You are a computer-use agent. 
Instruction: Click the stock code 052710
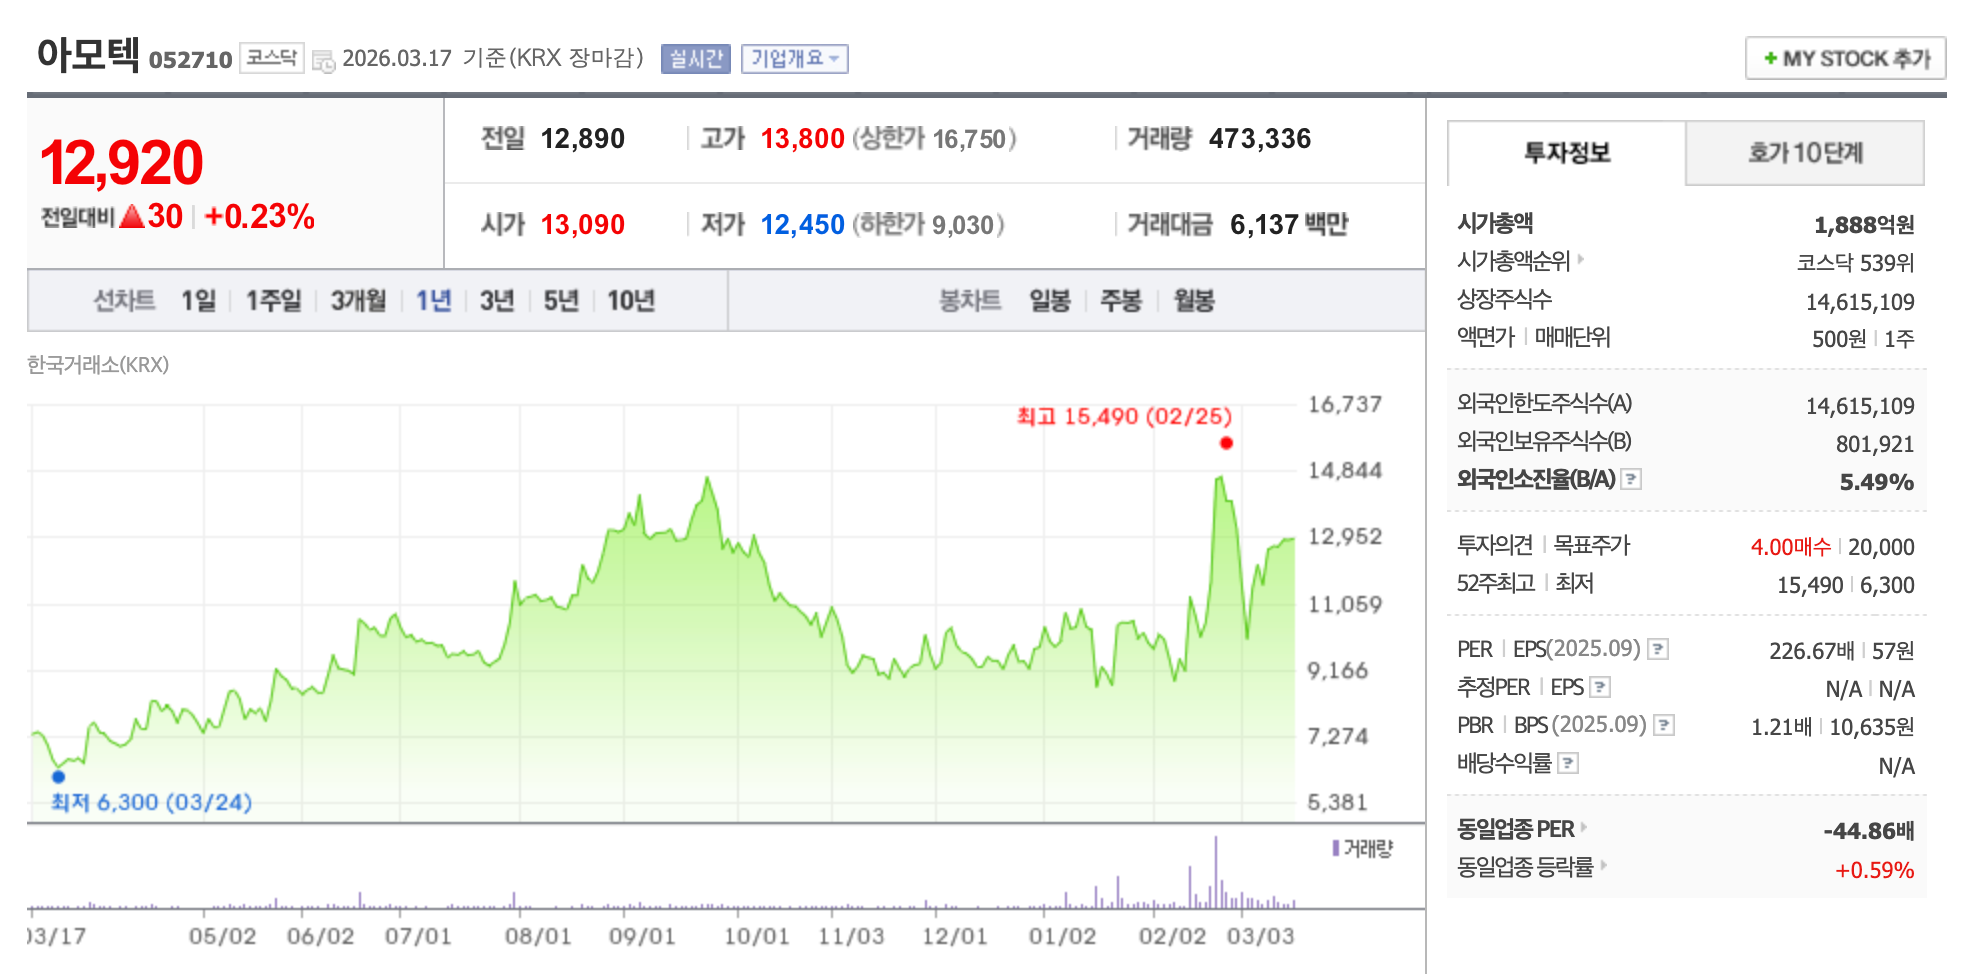point(190,60)
